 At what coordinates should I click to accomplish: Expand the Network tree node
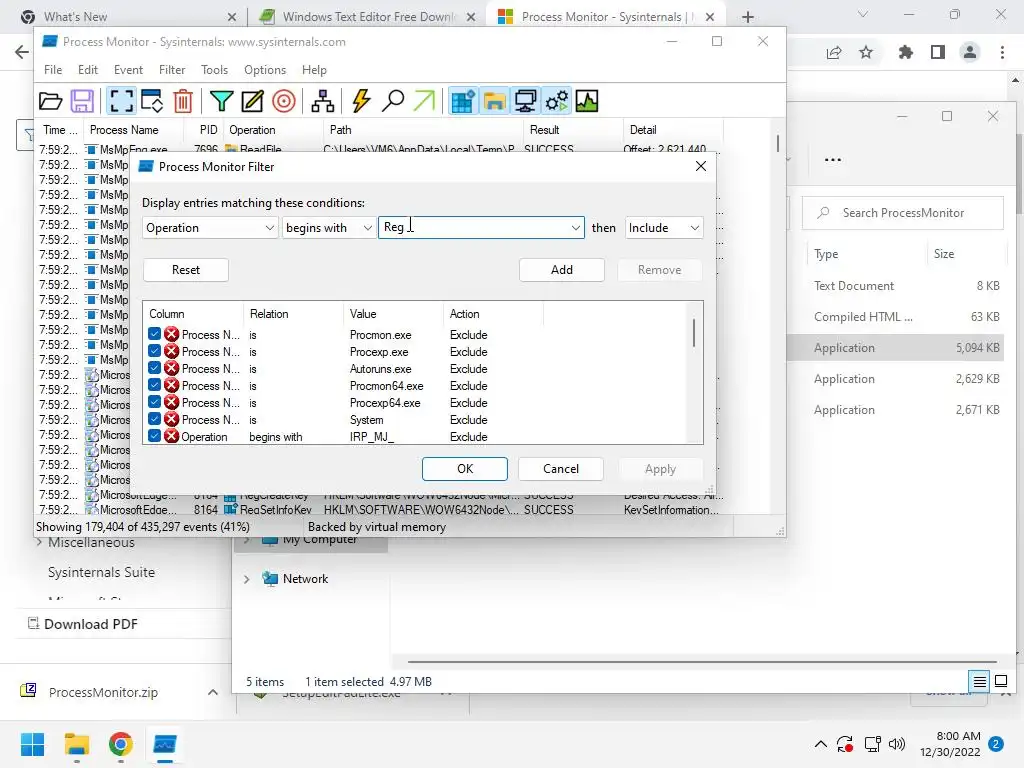tap(247, 579)
